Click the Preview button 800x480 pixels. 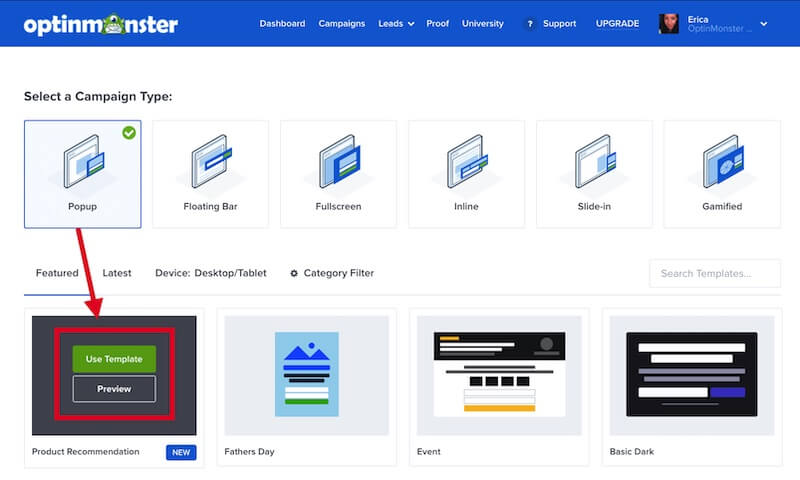coord(114,389)
